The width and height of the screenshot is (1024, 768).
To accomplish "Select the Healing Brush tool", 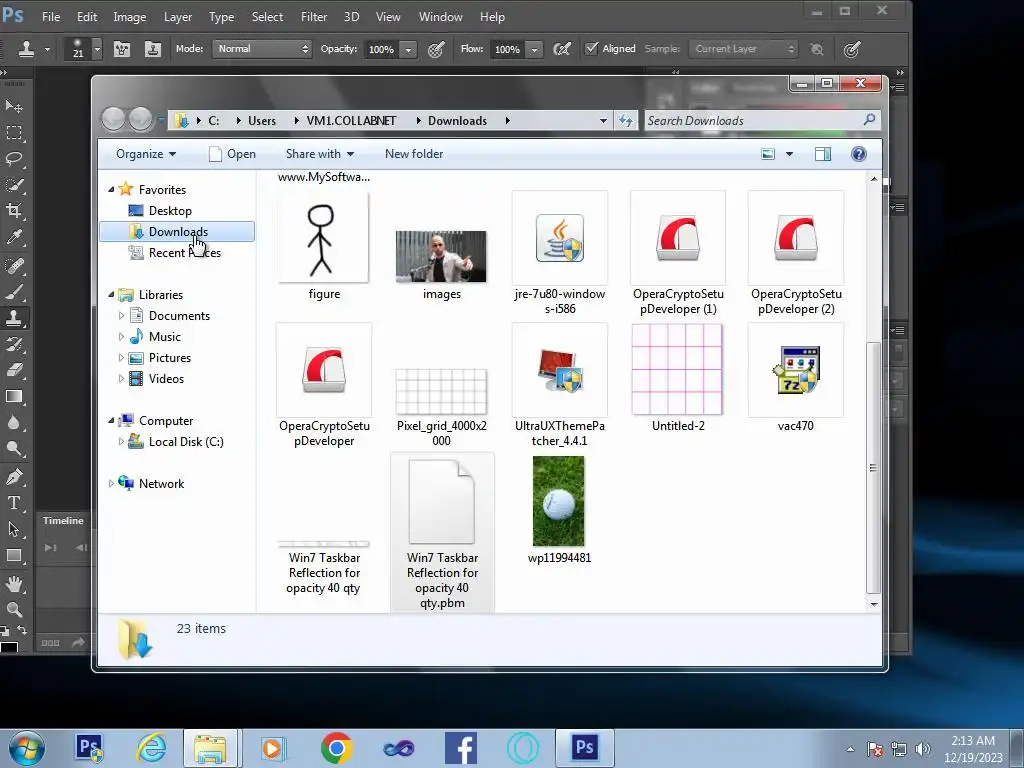I will click(x=14, y=266).
